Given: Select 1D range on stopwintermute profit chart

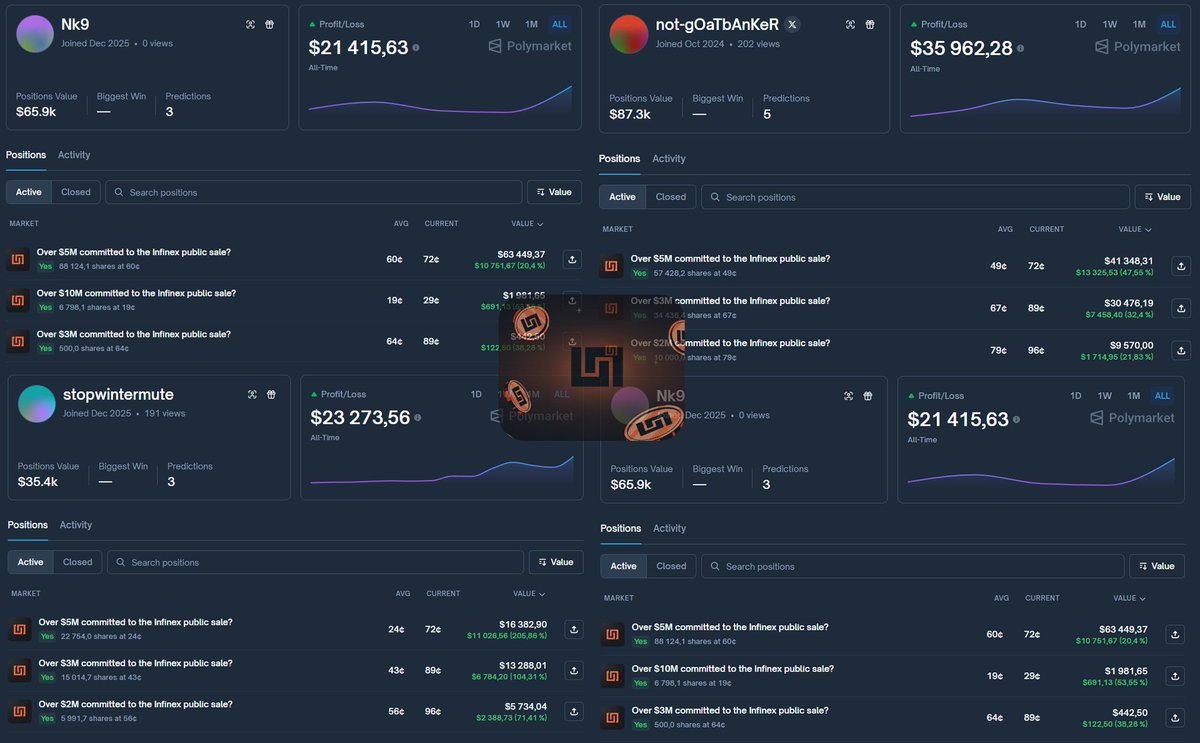Looking at the screenshot, I should (476, 394).
